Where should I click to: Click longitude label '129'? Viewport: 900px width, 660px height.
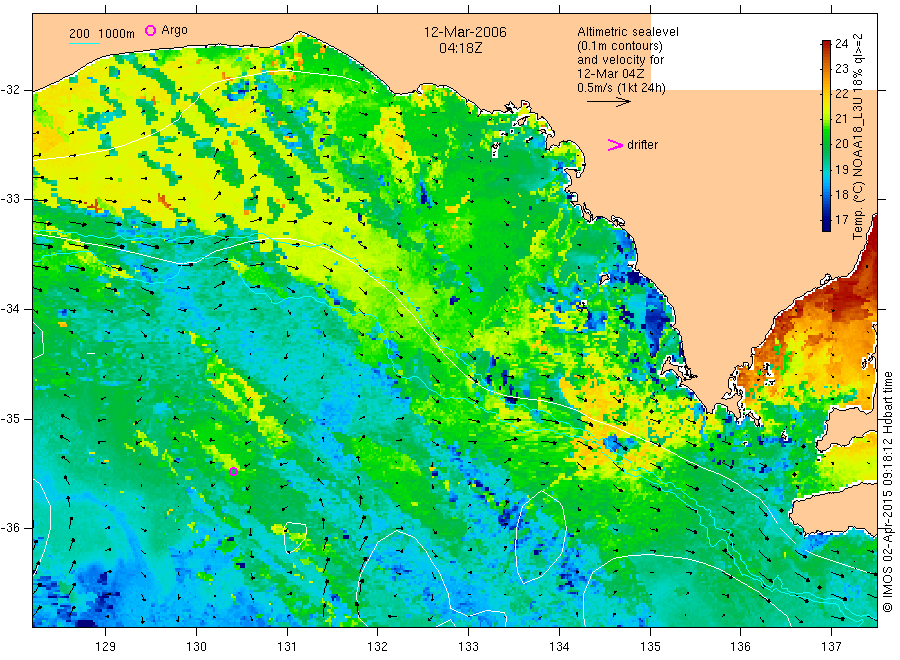point(106,647)
